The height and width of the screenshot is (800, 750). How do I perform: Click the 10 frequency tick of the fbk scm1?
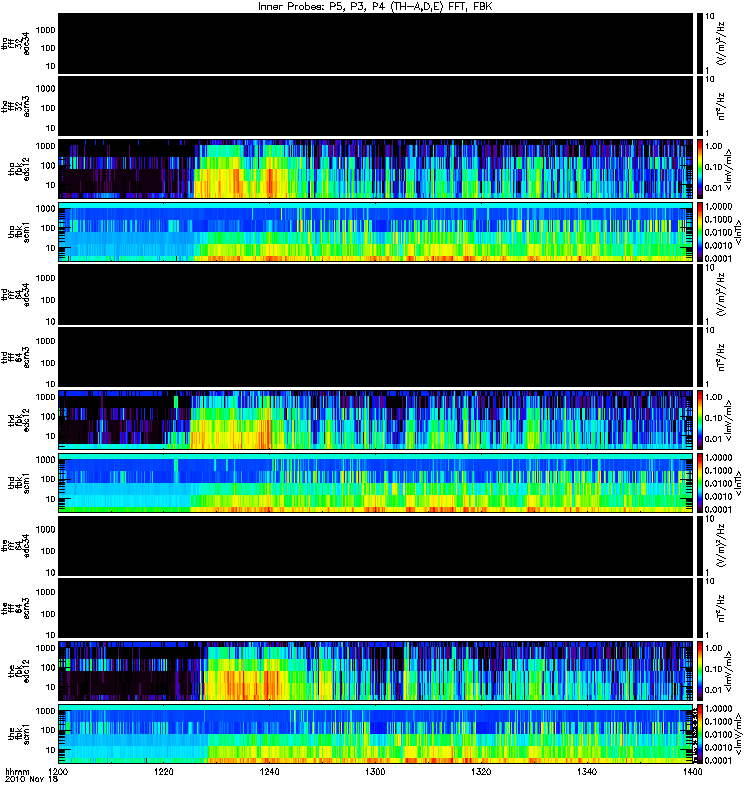tap(51, 751)
